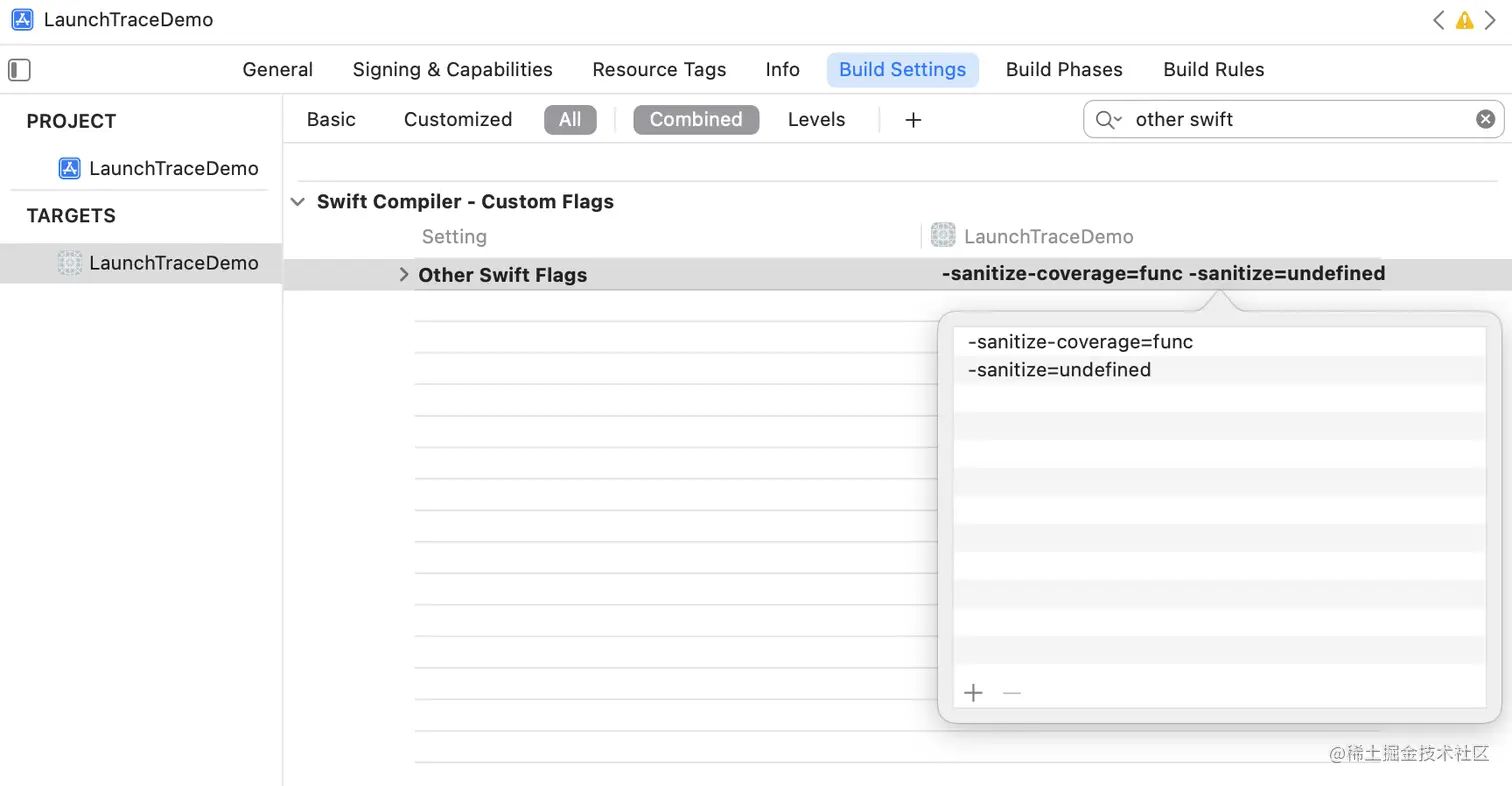Switch to Resource Tags tab
The width and height of the screenshot is (1512, 786).
659,70
